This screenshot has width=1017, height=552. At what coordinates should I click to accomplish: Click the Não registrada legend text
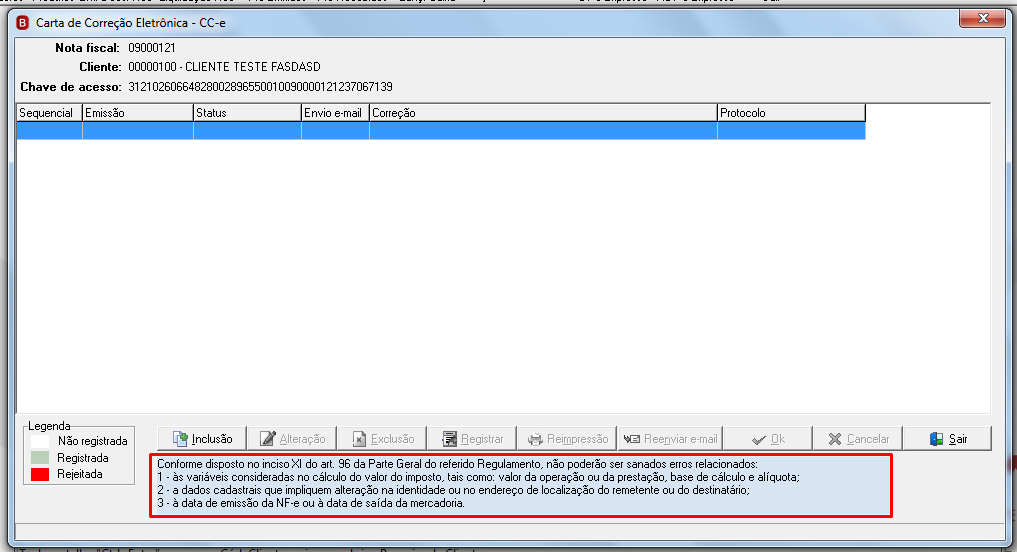pos(92,441)
